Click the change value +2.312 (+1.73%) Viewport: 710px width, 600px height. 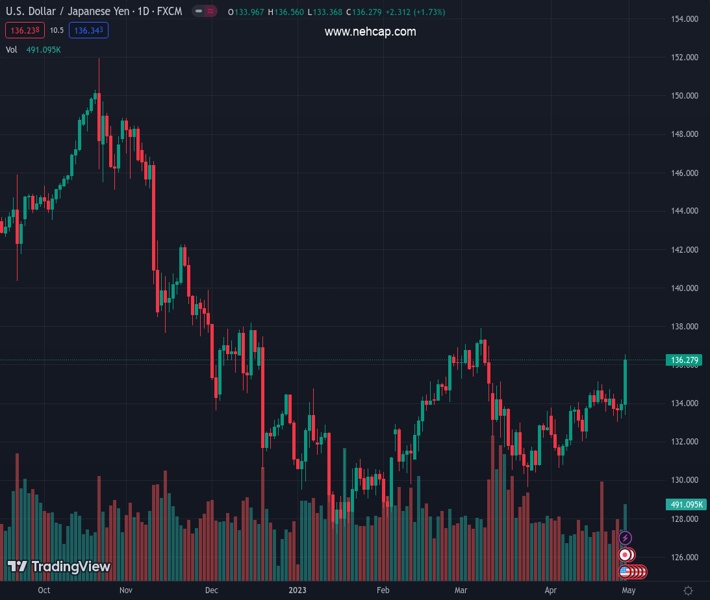(415, 12)
